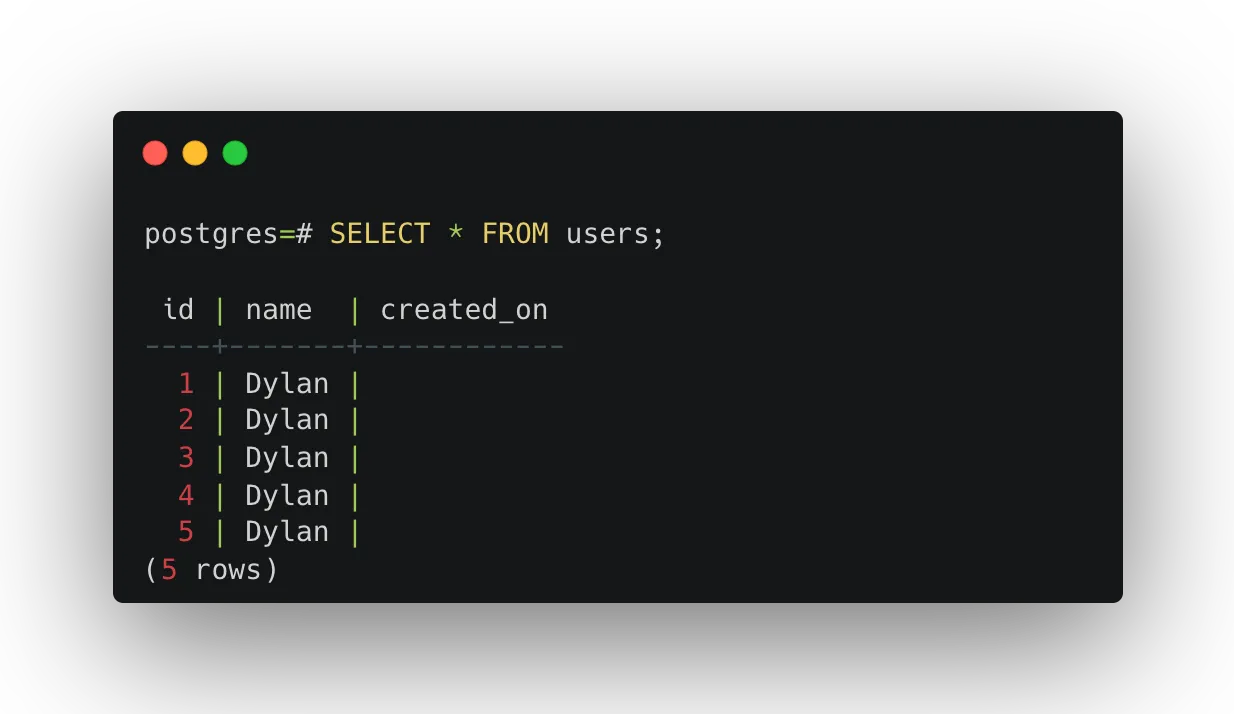Click the created_on column header
This screenshot has height=714, width=1234.
464,310
